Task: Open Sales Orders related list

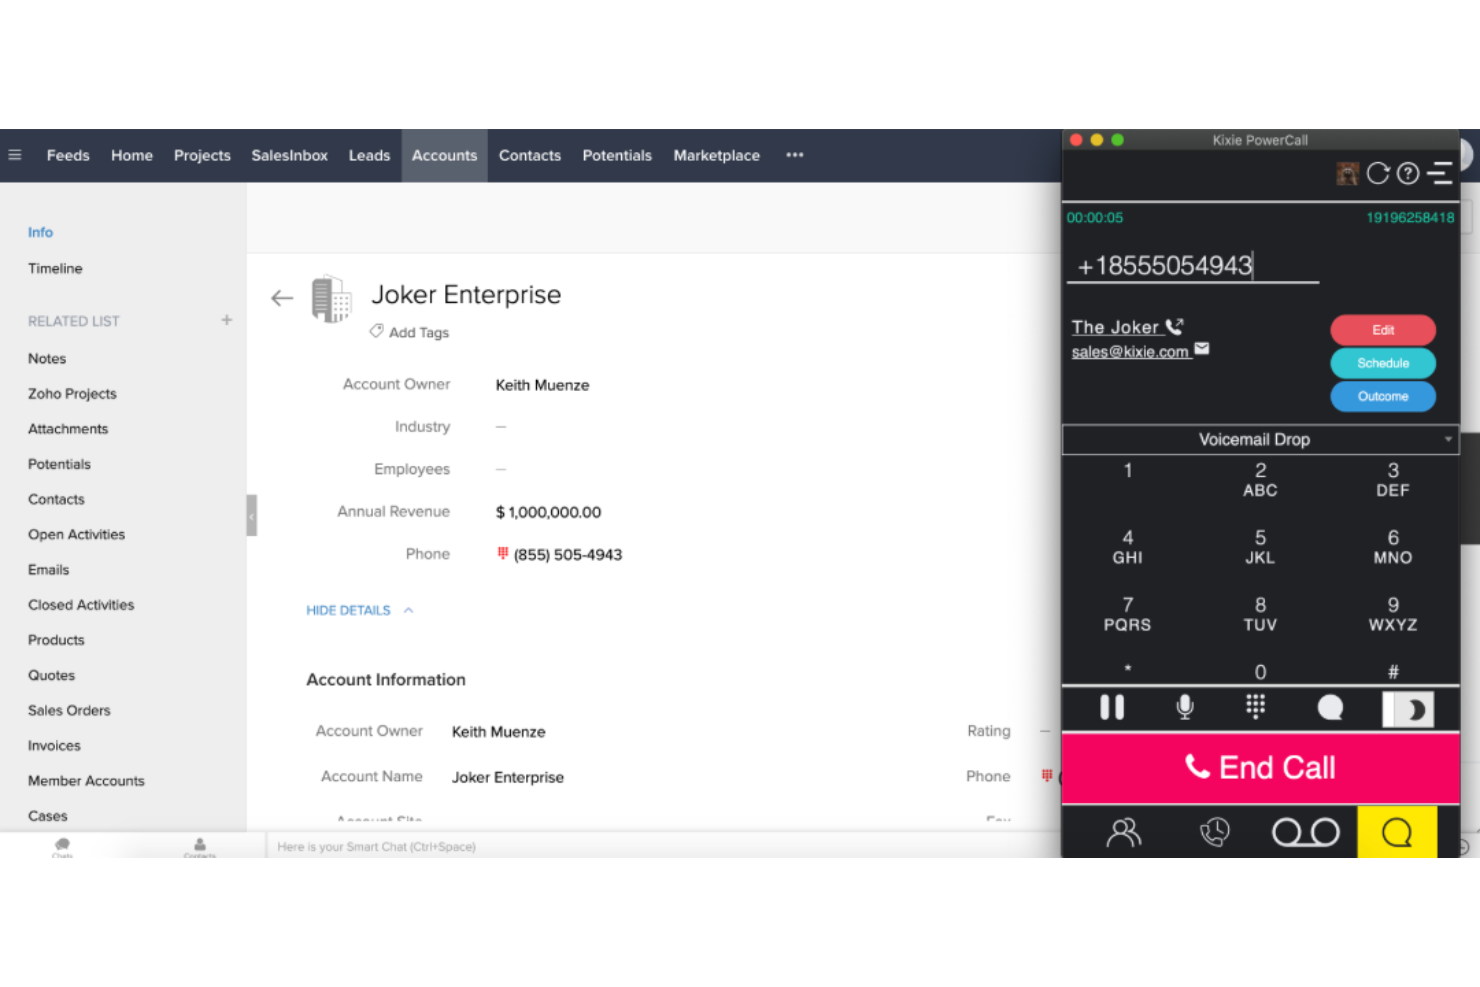Action: [x=69, y=710]
